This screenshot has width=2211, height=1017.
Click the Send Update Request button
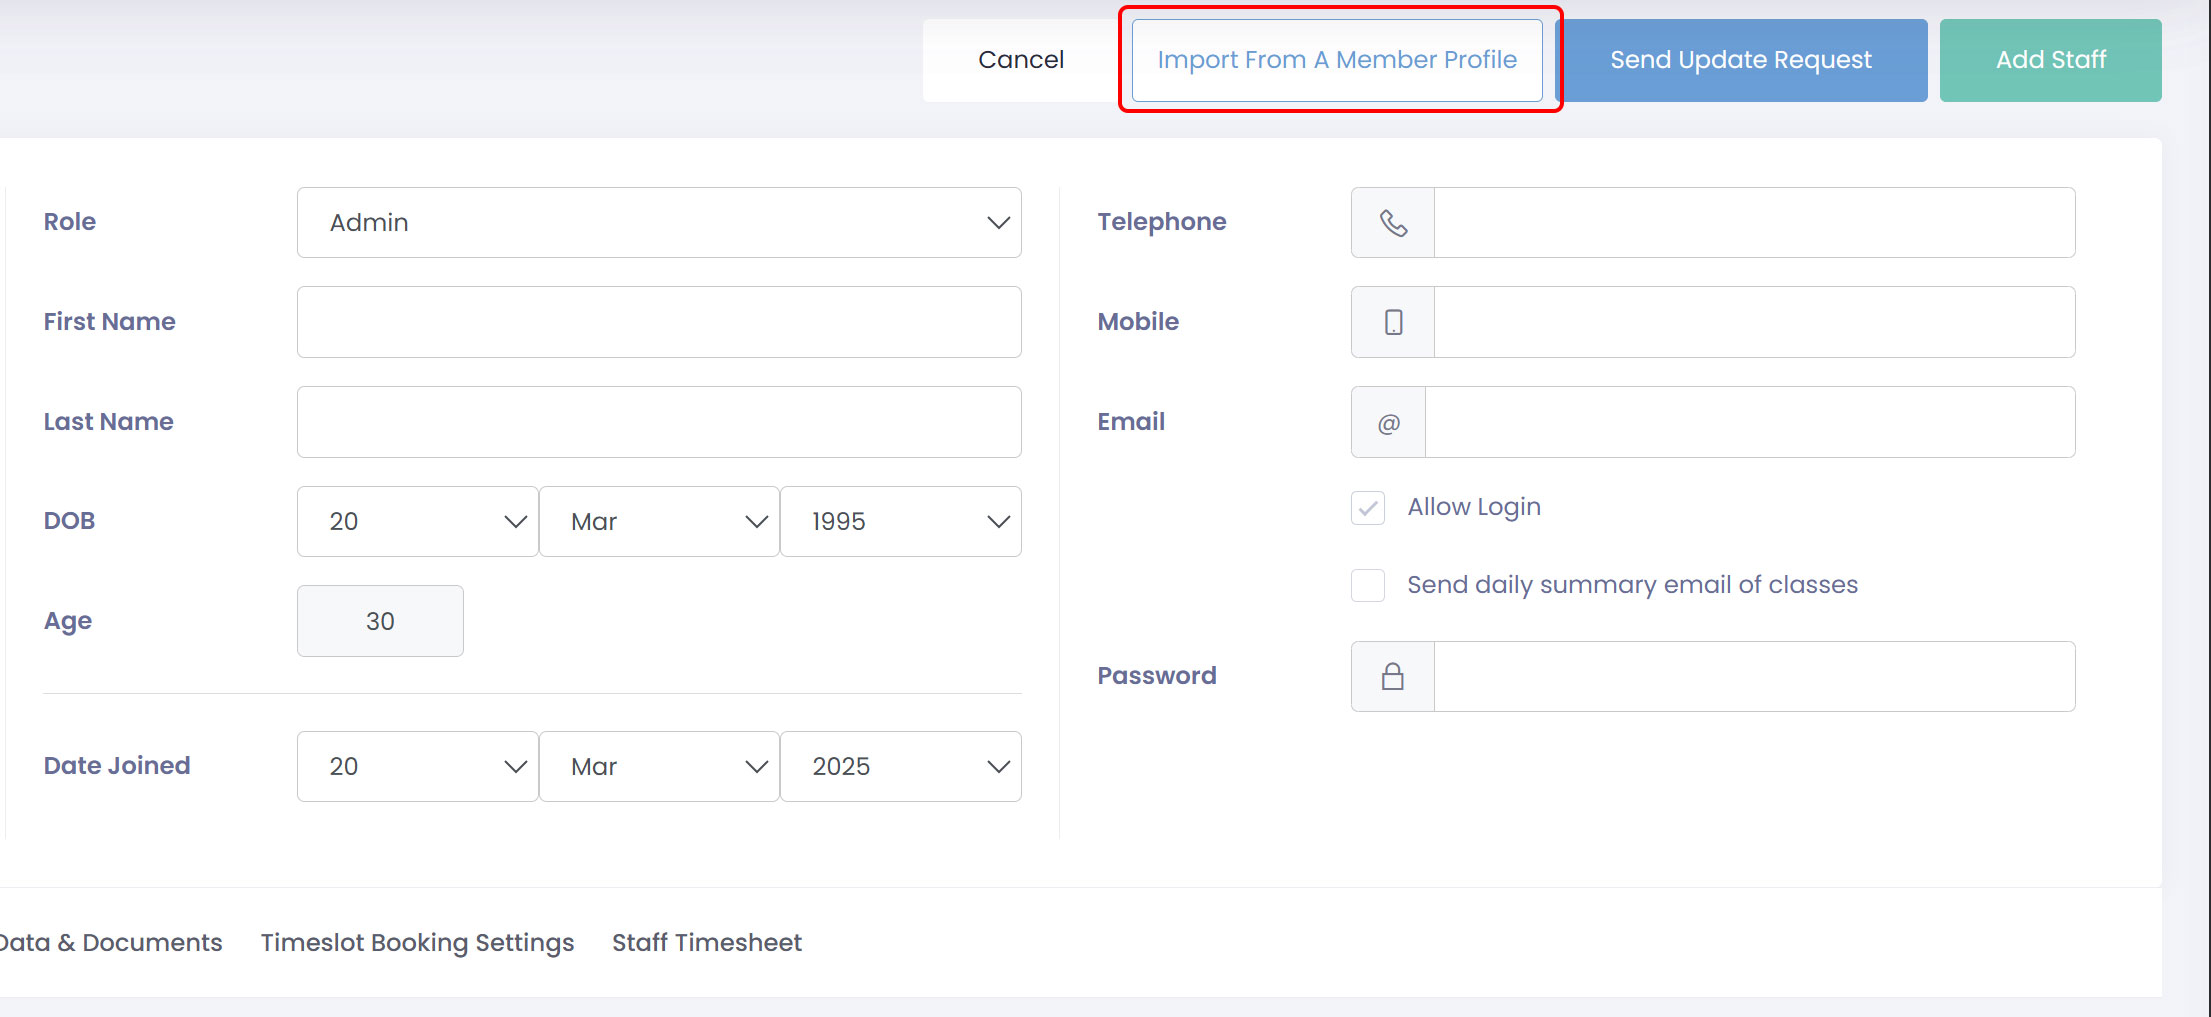[x=1741, y=60]
